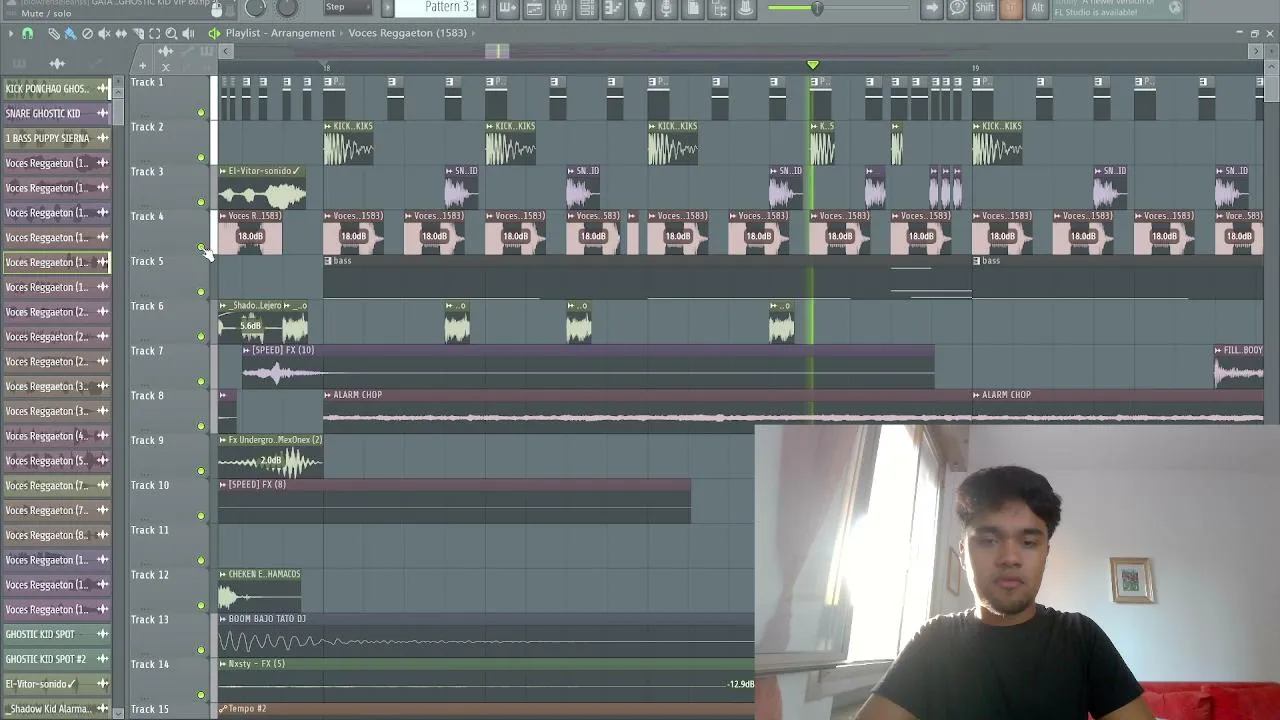
Task: Enable the magnet snap-to-grid tool
Action: (x=27, y=33)
